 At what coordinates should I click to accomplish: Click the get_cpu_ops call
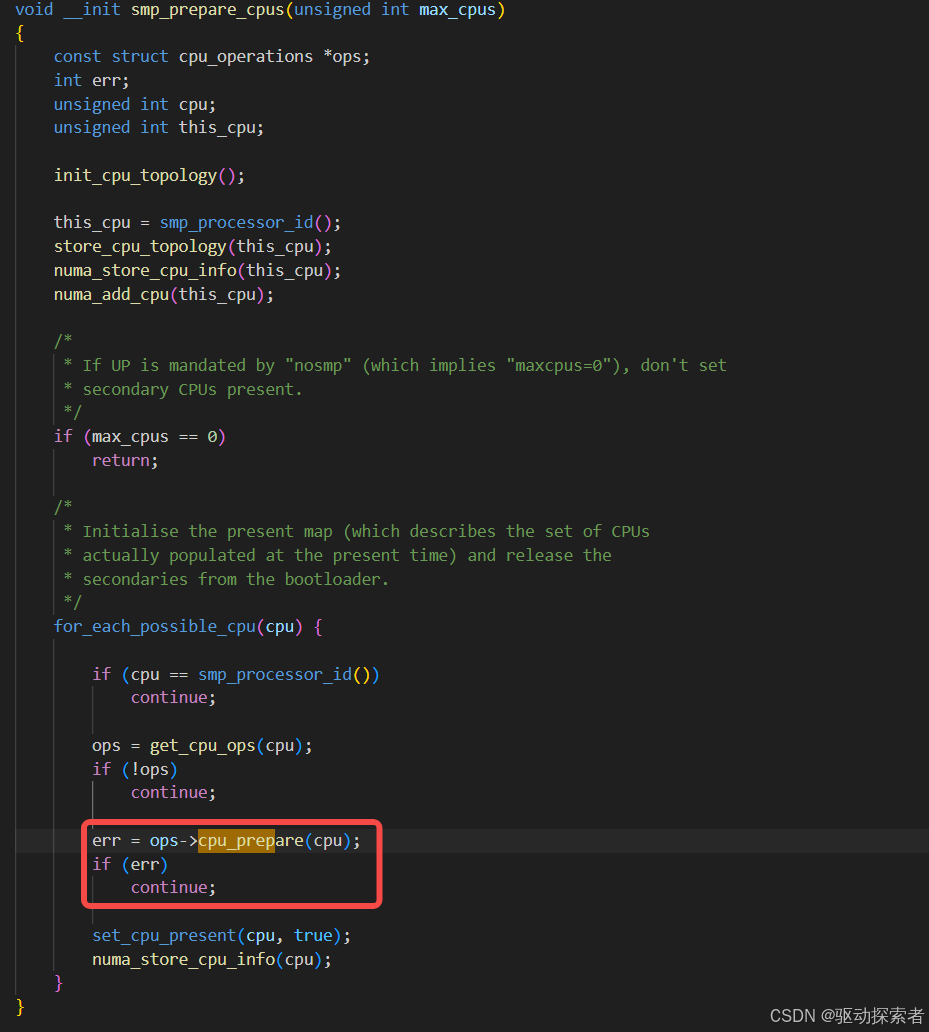click(x=202, y=746)
